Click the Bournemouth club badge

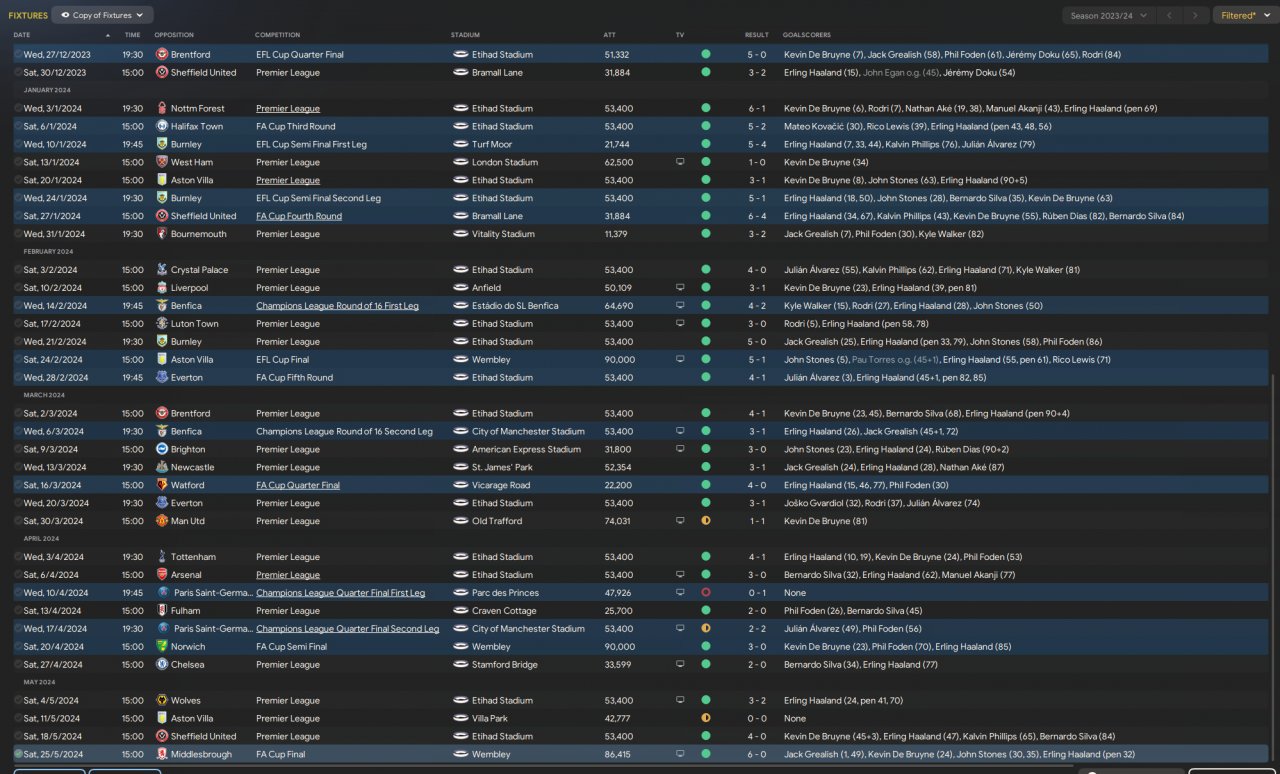162,234
